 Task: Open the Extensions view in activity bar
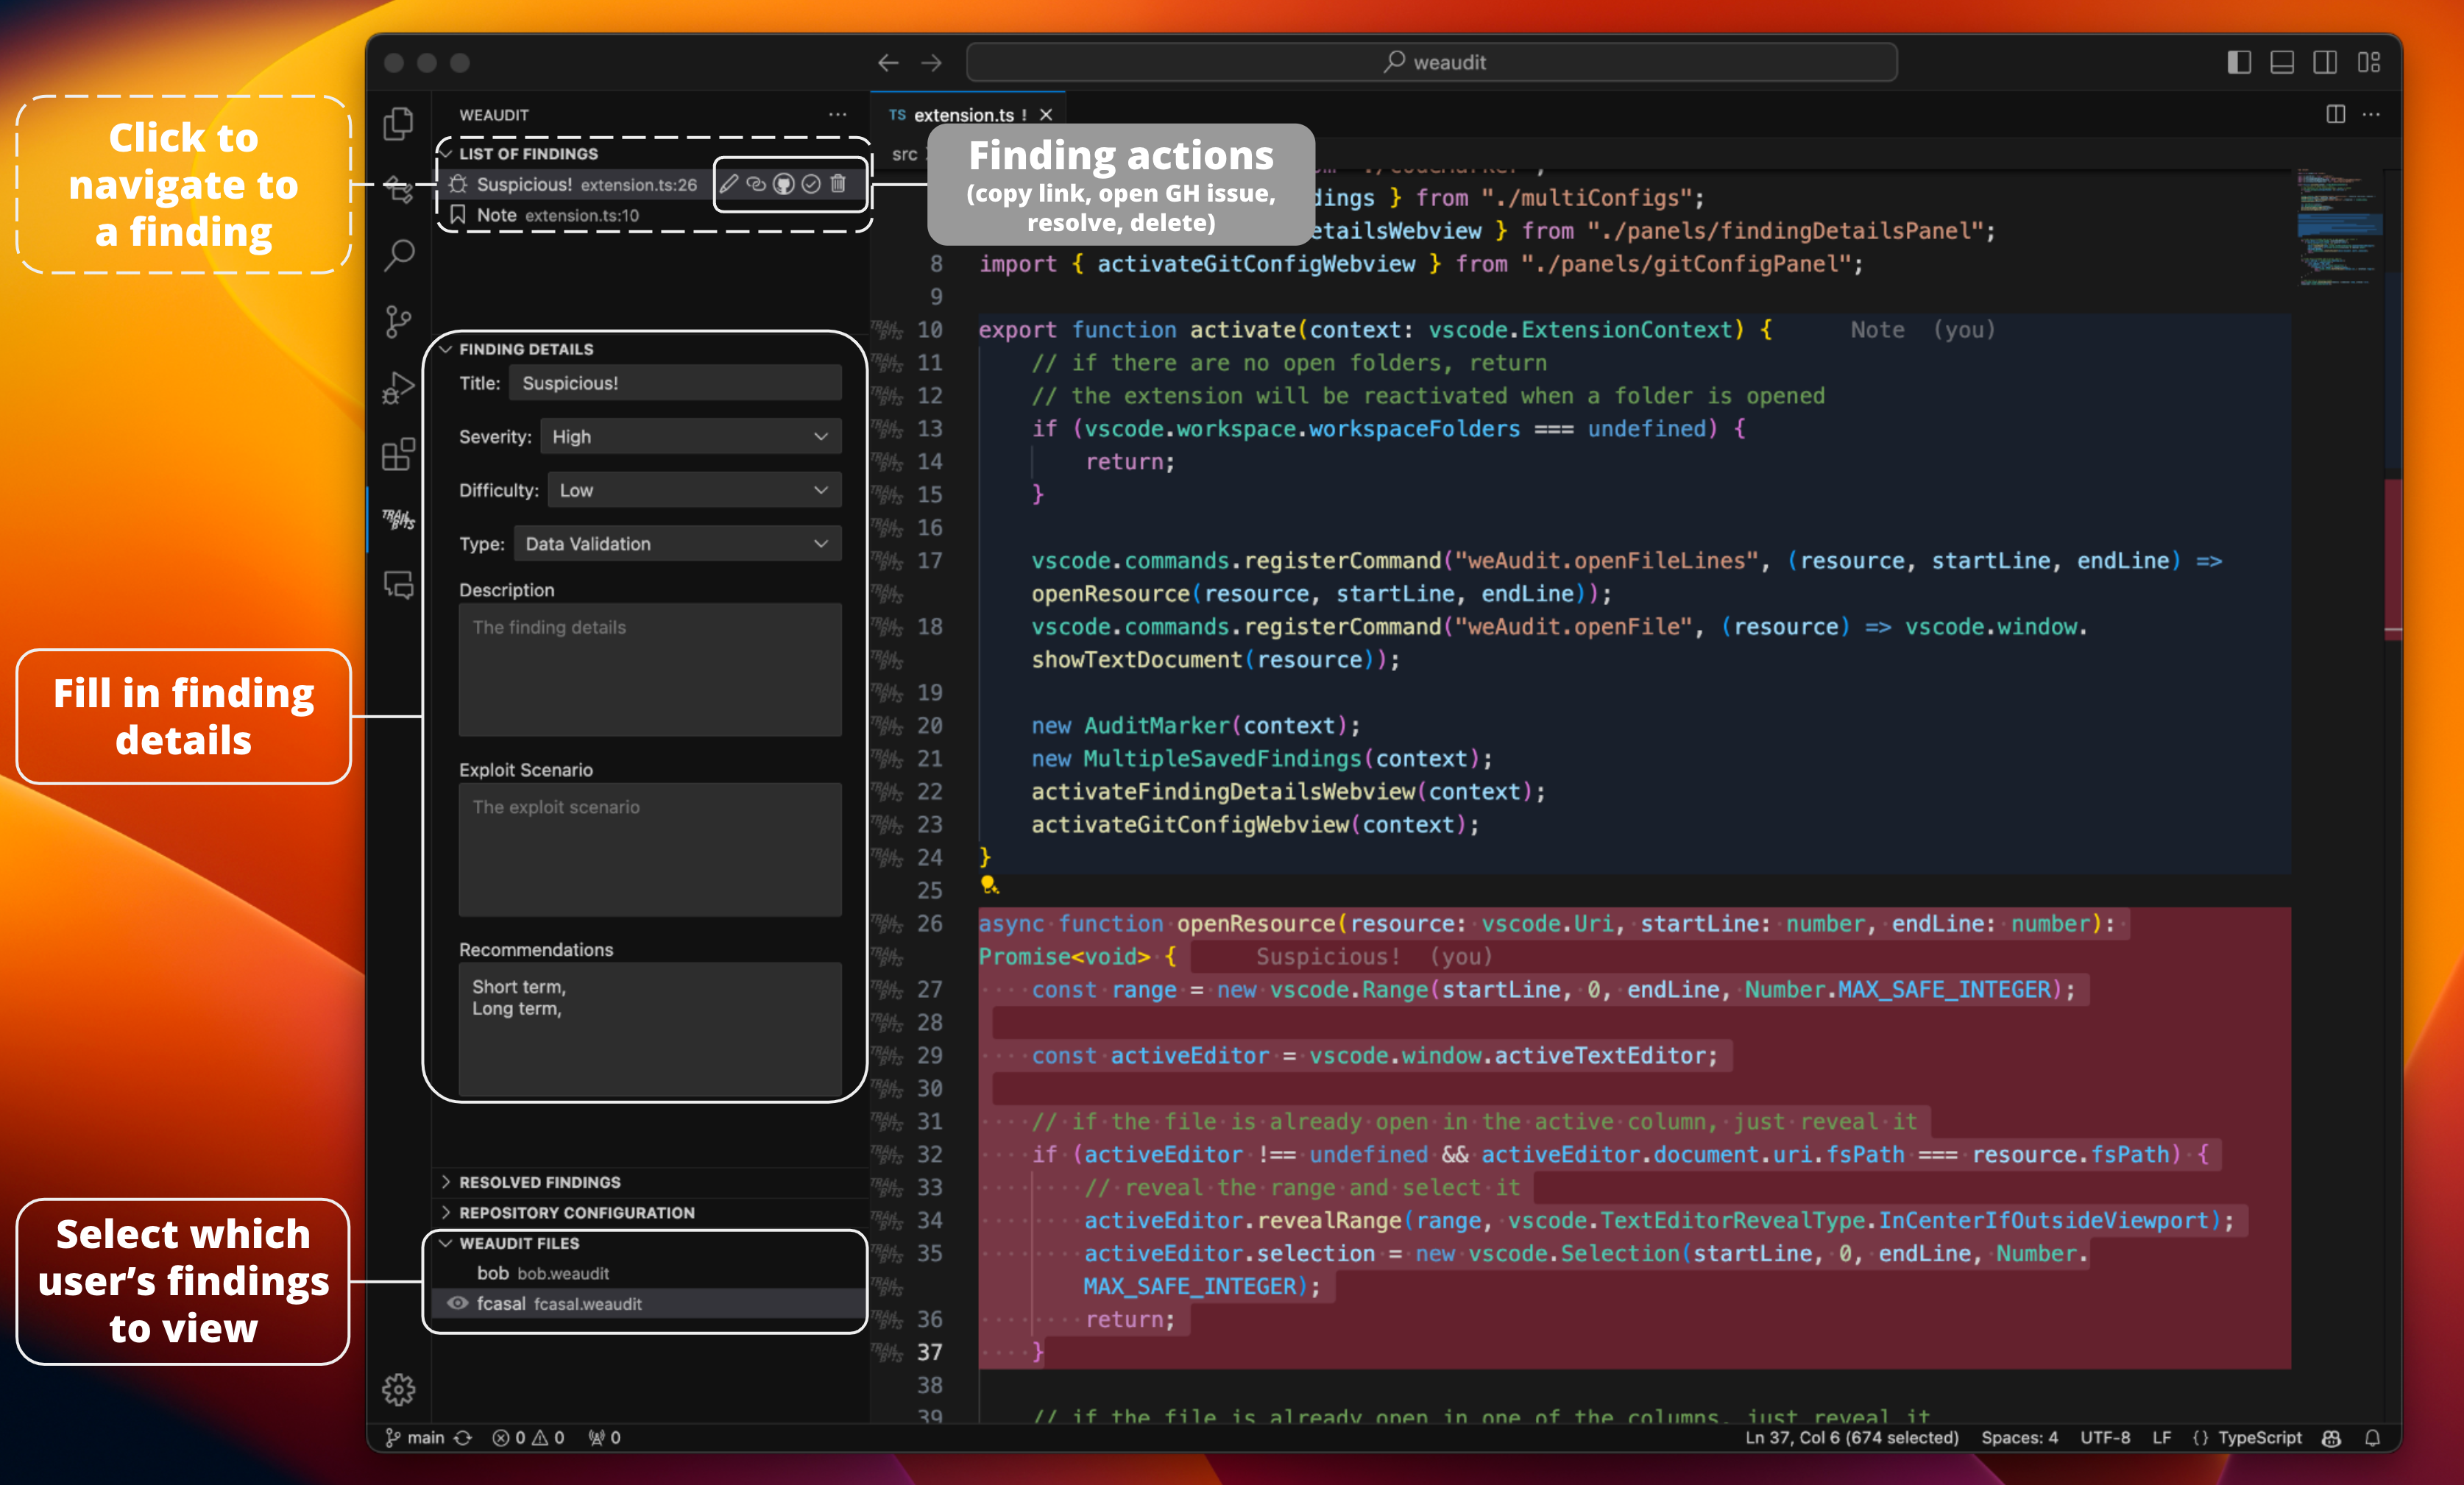[x=398, y=455]
